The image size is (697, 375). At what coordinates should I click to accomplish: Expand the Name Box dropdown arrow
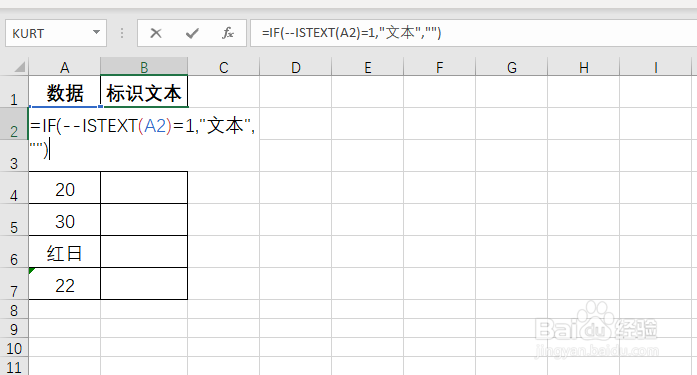point(96,32)
